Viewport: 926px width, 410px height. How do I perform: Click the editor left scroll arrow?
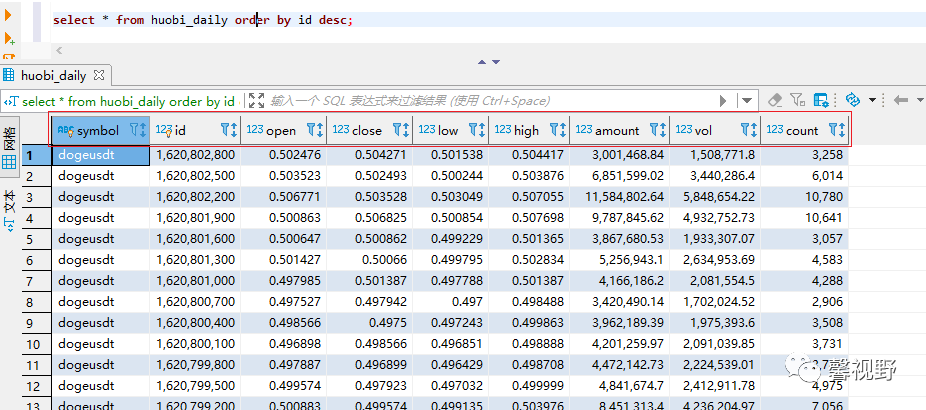(x=58, y=50)
